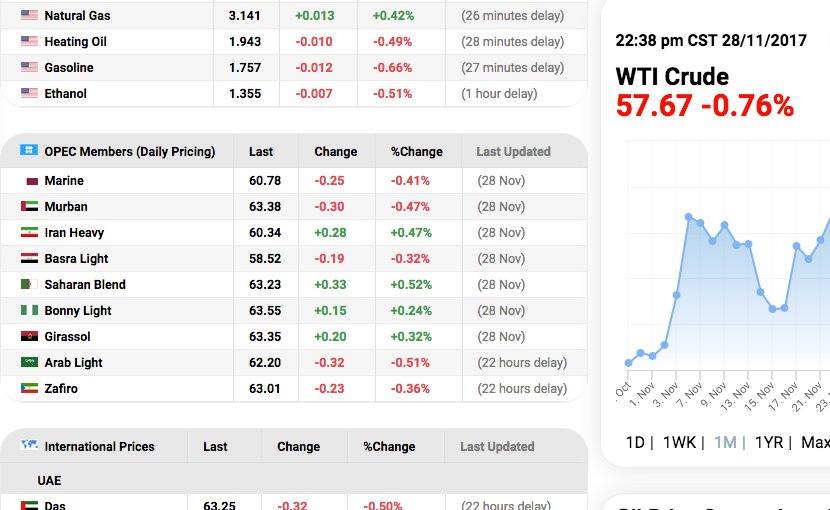Click the WTI Crude chart title

[x=672, y=77]
